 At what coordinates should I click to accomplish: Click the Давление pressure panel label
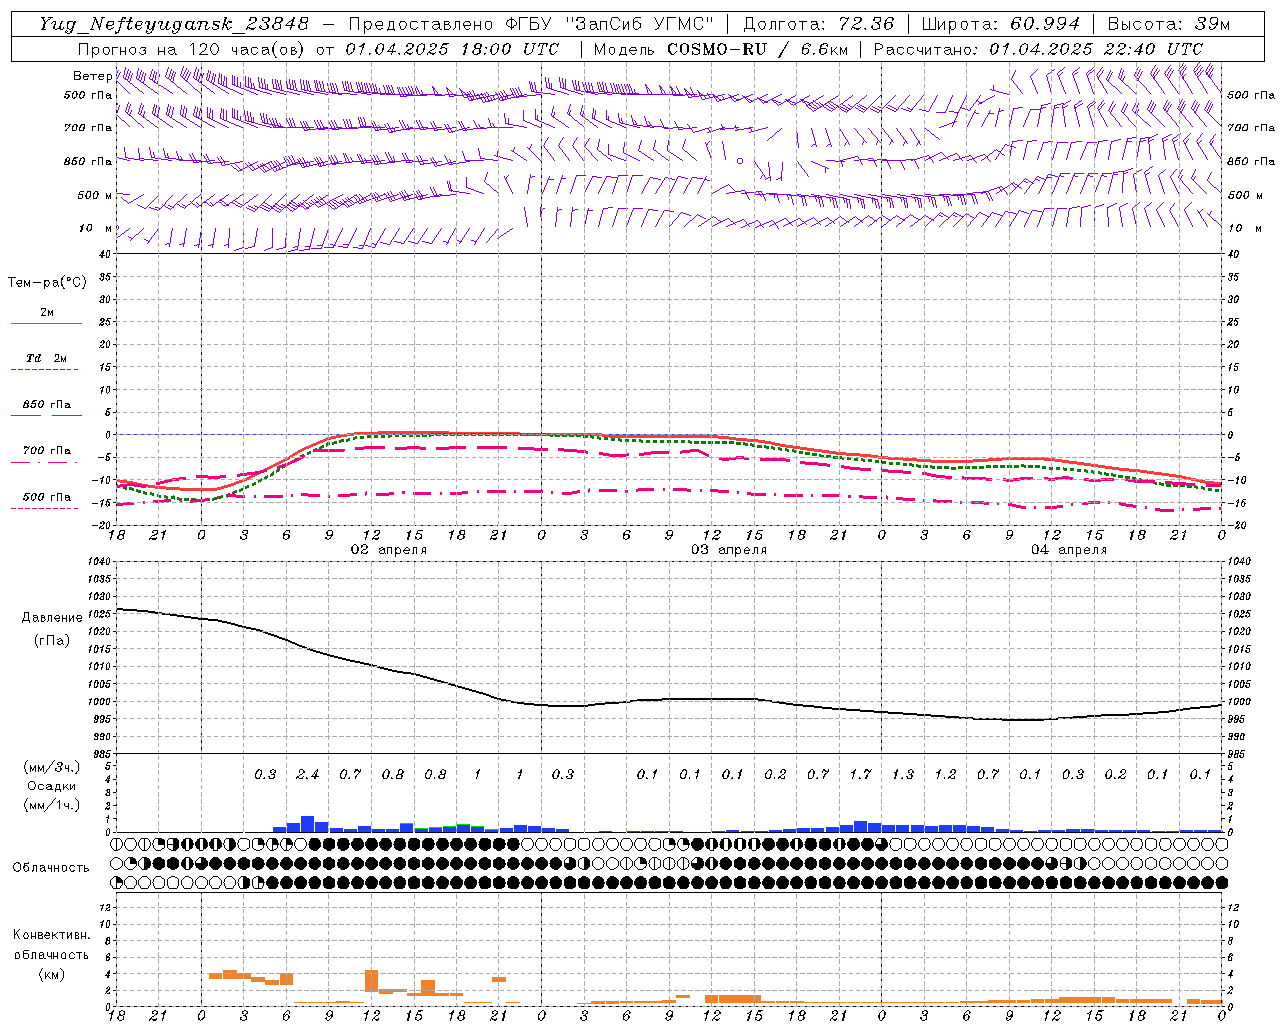click(52, 617)
